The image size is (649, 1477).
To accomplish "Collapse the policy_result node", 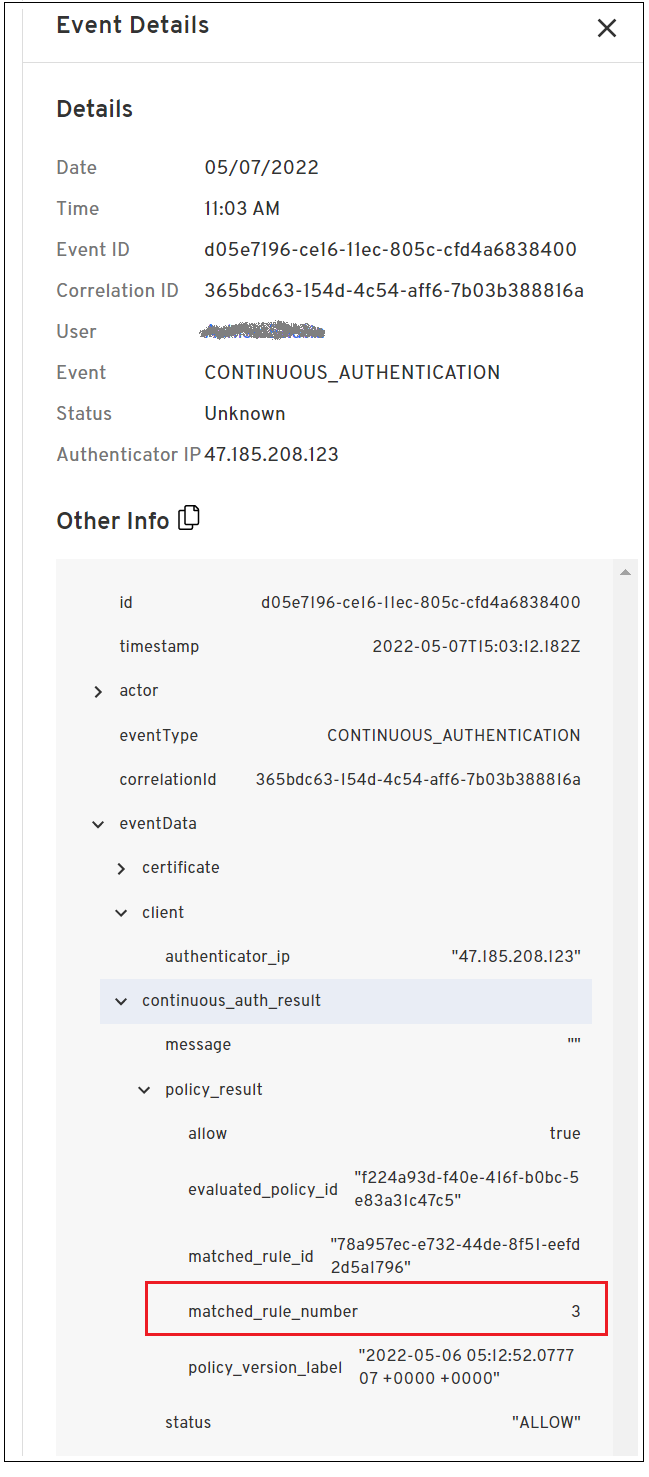I will 144,1089.
